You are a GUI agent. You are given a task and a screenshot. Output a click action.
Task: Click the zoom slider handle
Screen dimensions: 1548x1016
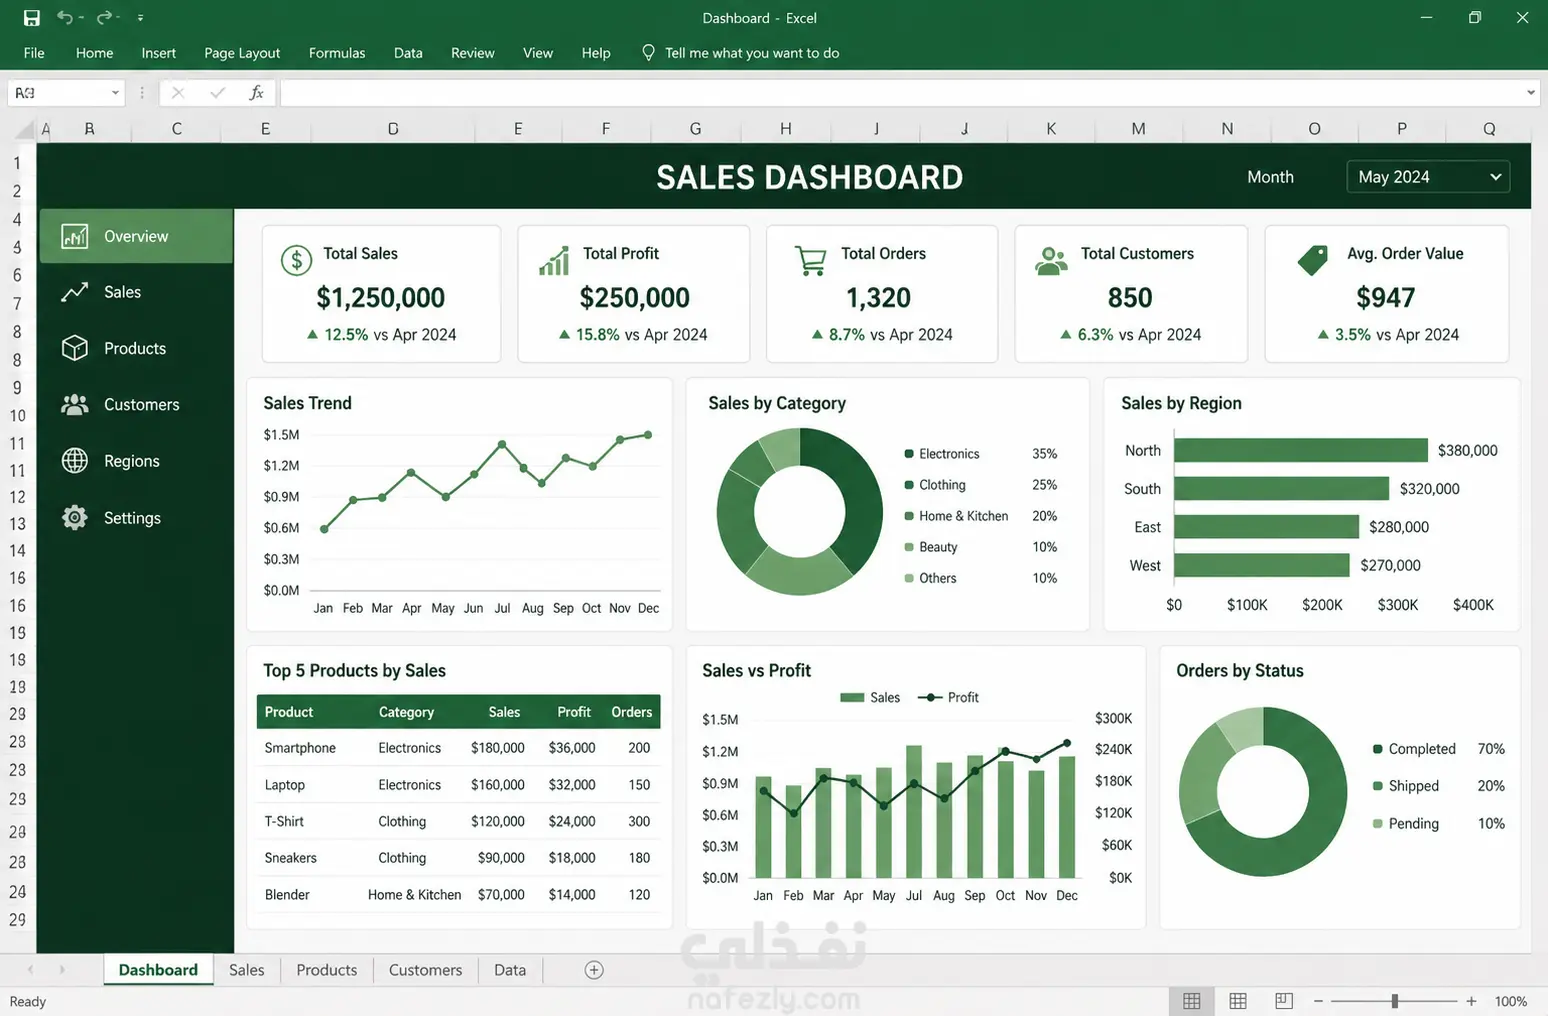click(1395, 1001)
